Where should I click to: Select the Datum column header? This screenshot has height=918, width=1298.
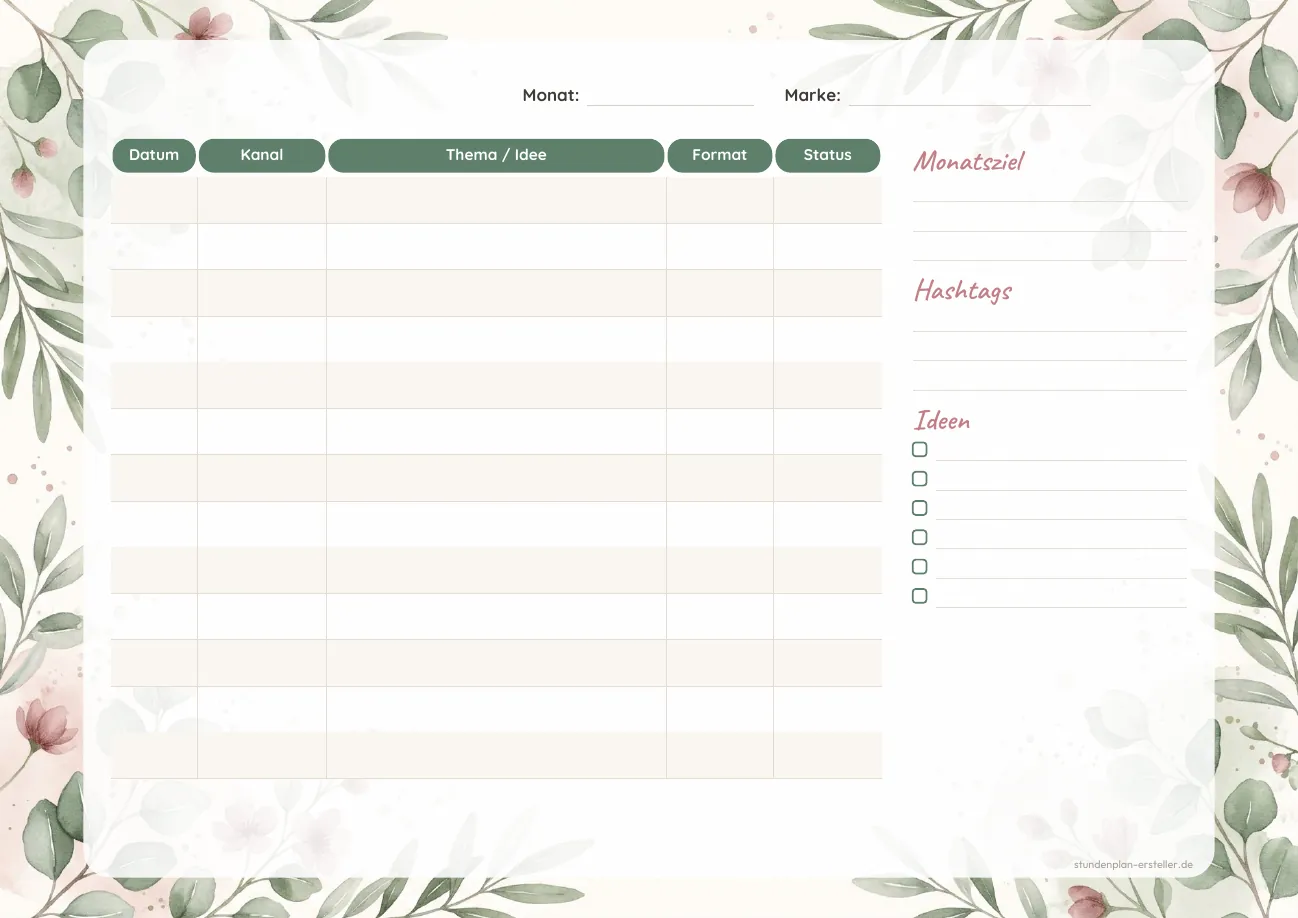pyautogui.click(x=154, y=155)
